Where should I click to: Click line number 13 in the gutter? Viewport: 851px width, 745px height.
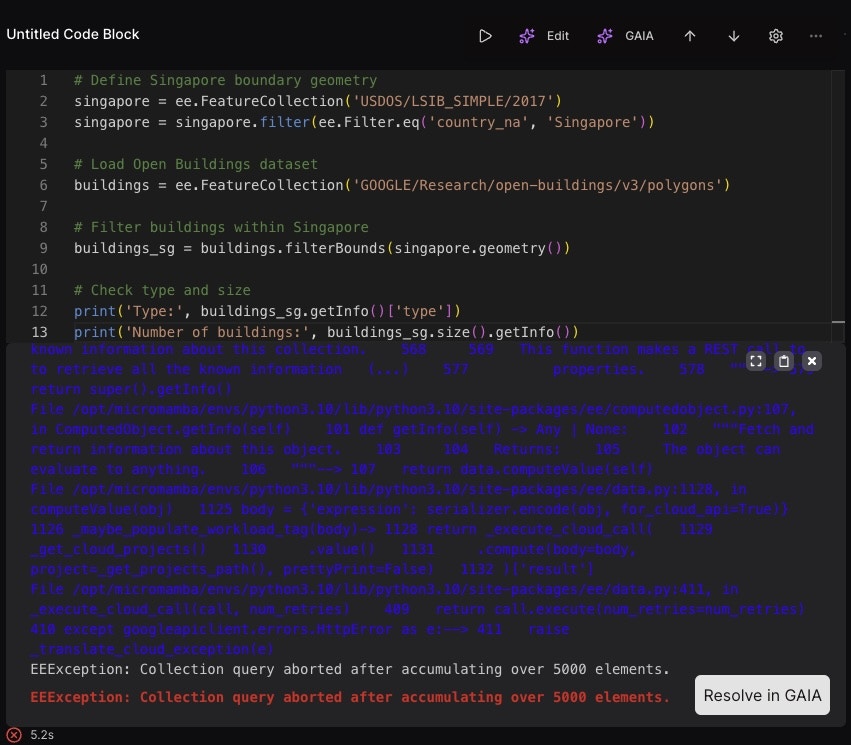[40, 332]
